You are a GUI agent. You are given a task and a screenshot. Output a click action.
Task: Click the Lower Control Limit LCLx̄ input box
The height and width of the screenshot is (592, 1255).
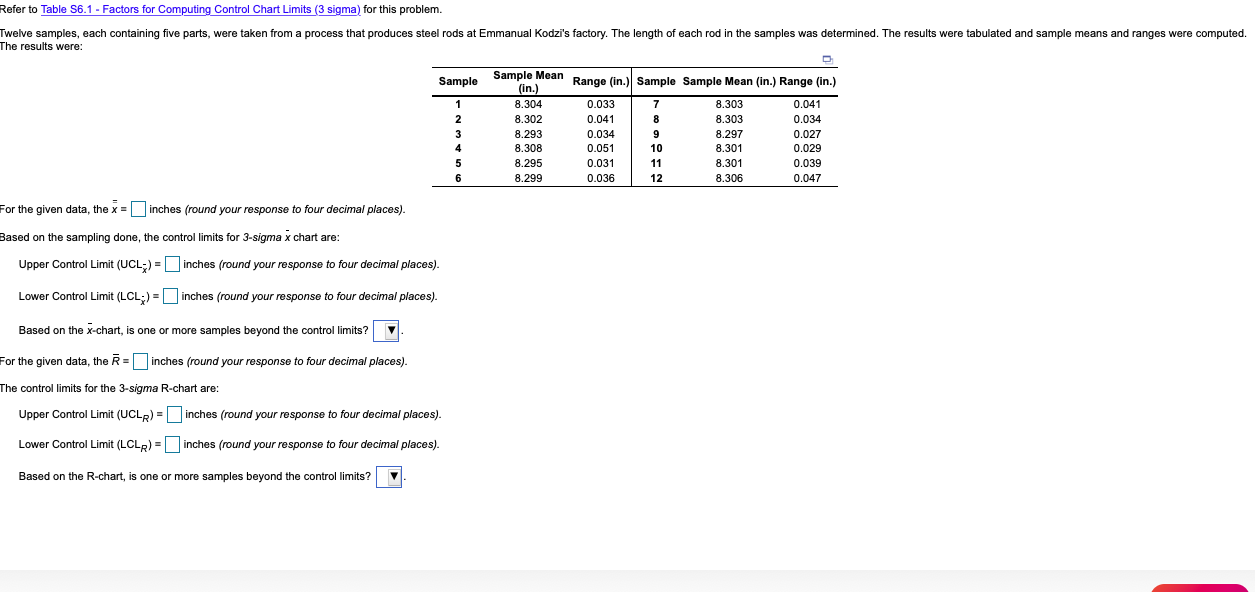point(170,295)
